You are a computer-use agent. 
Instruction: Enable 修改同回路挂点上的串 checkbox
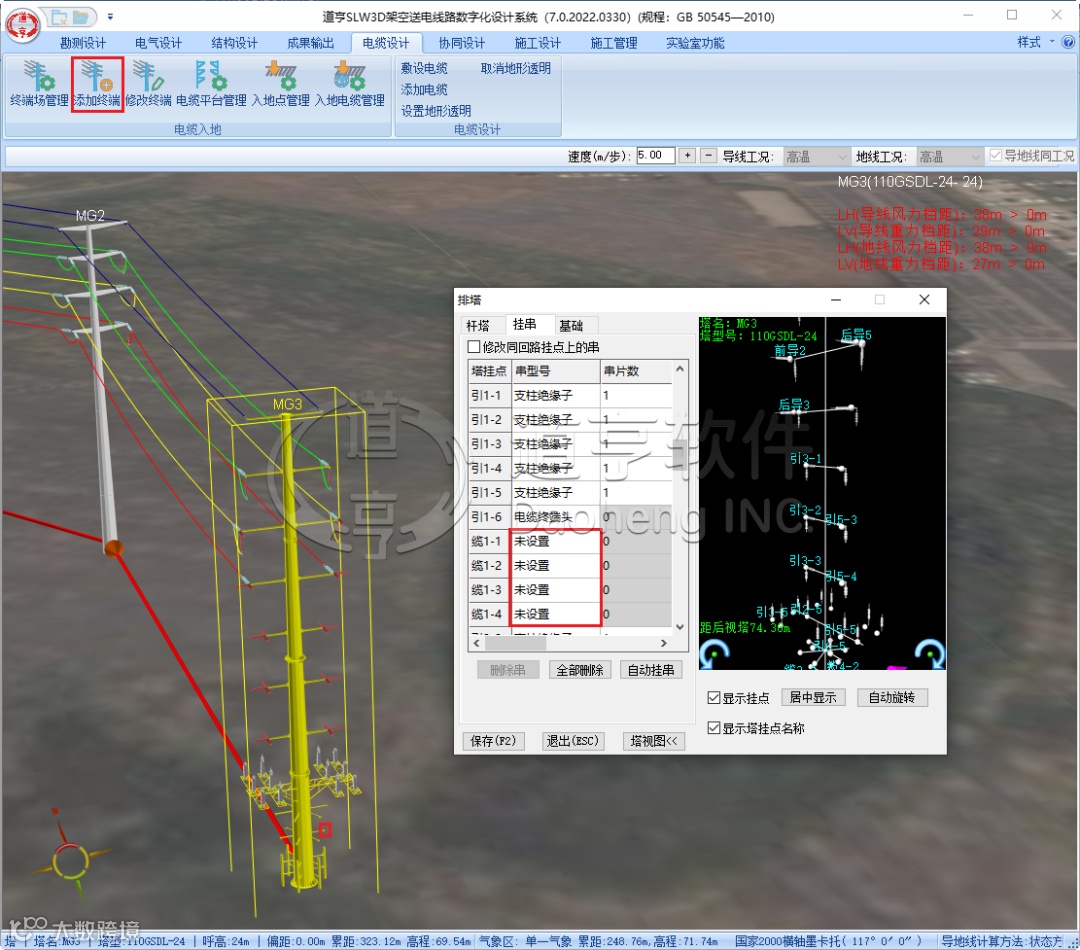pos(475,347)
